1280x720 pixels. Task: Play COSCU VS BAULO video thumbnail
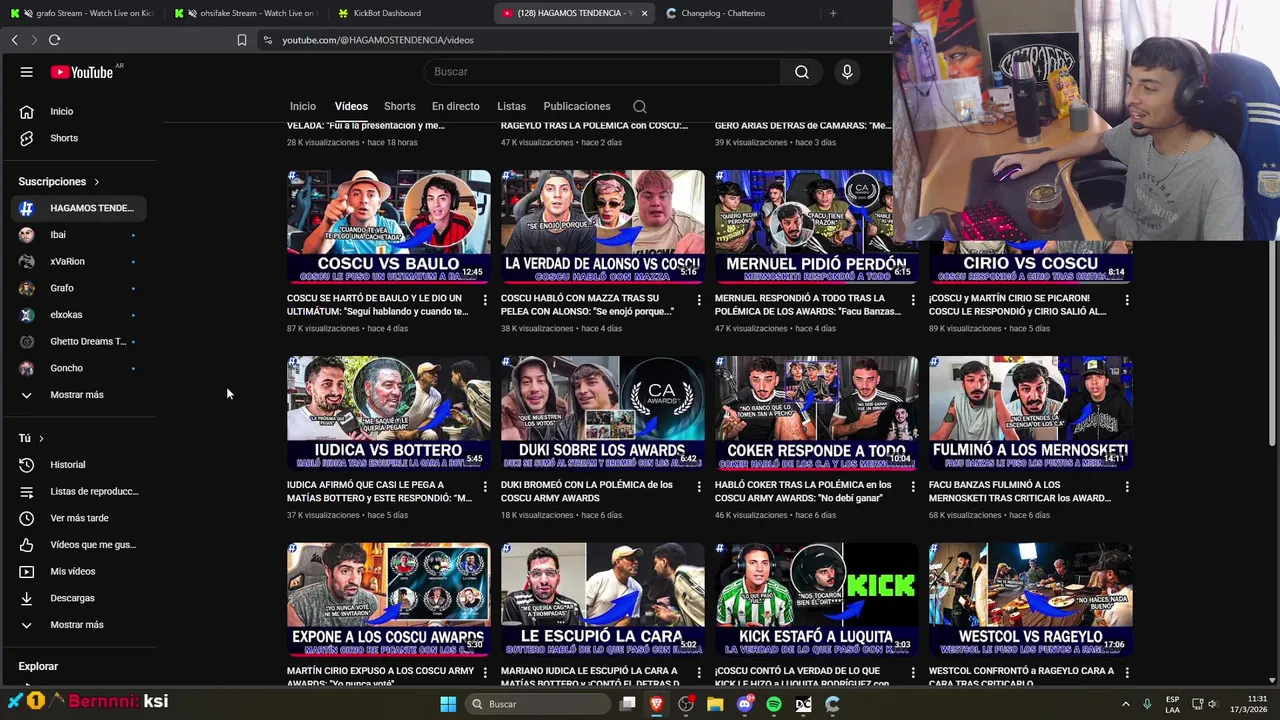[x=389, y=227]
